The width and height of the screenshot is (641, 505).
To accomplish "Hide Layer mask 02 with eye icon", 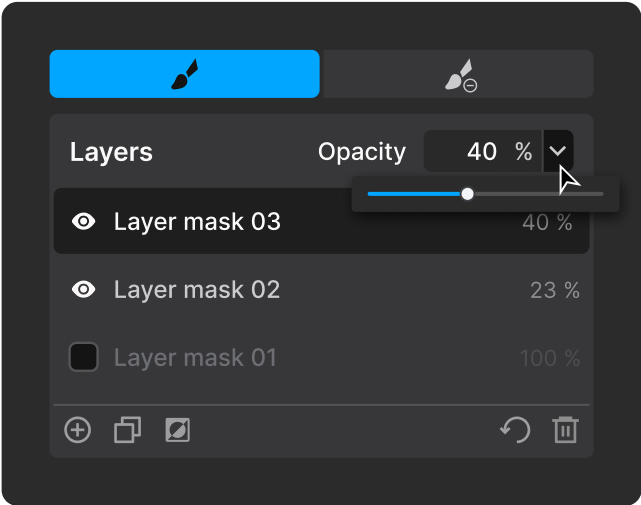I will tap(84, 290).
